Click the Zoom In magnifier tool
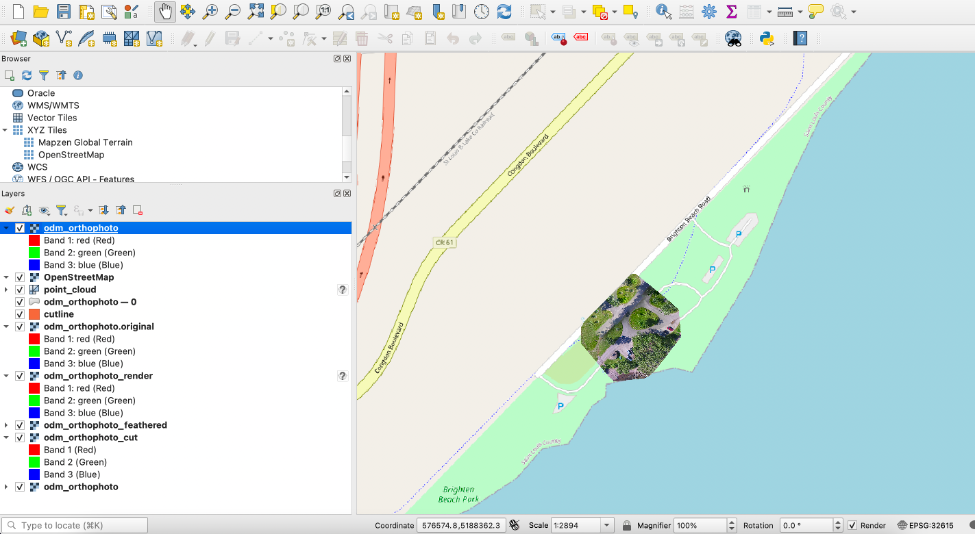This screenshot has width=977, height=535. pos(210,12)
